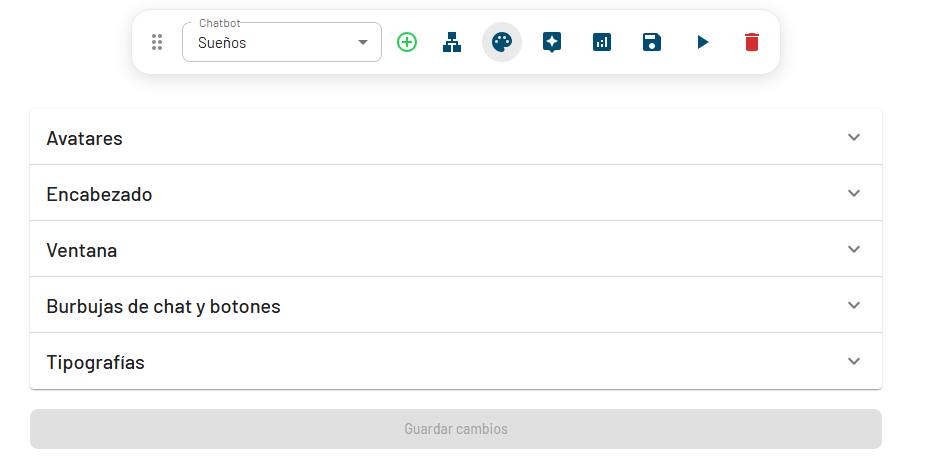Click the Guardar cambios button
Viewport: 933px width, 475px height.
point(456,429)
